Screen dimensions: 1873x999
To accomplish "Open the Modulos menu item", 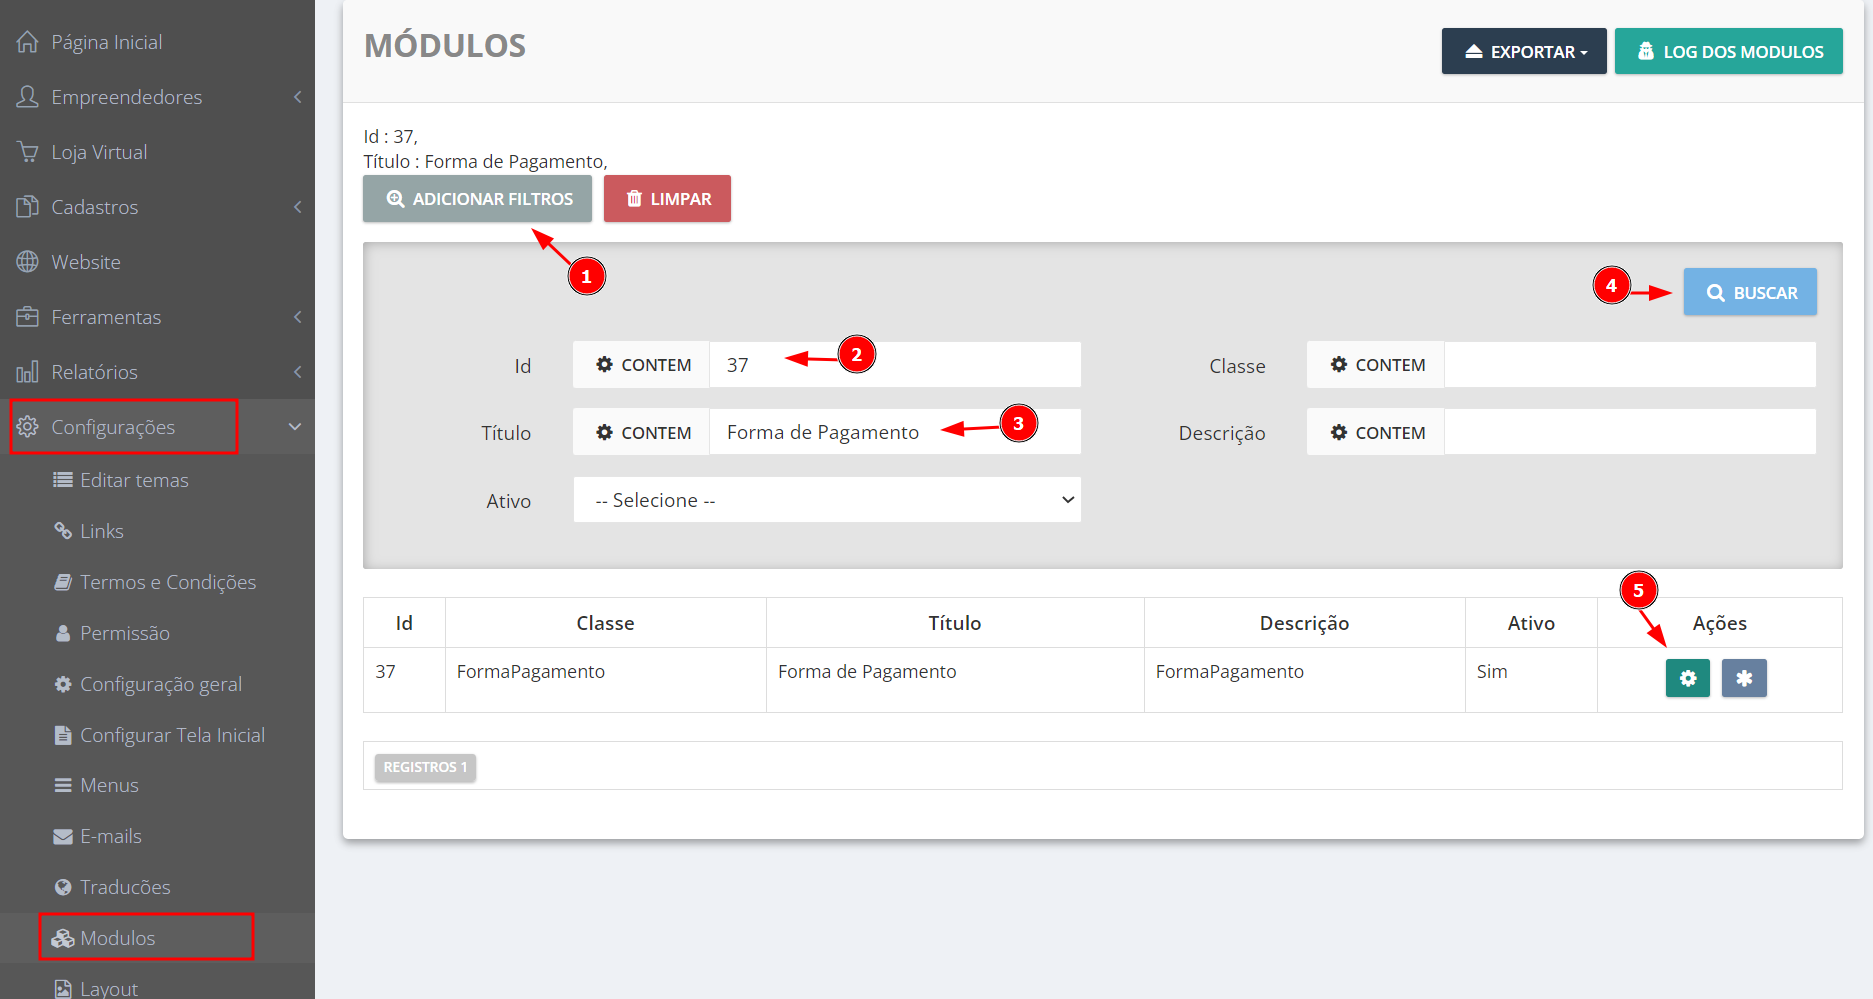I will [118, 938].
